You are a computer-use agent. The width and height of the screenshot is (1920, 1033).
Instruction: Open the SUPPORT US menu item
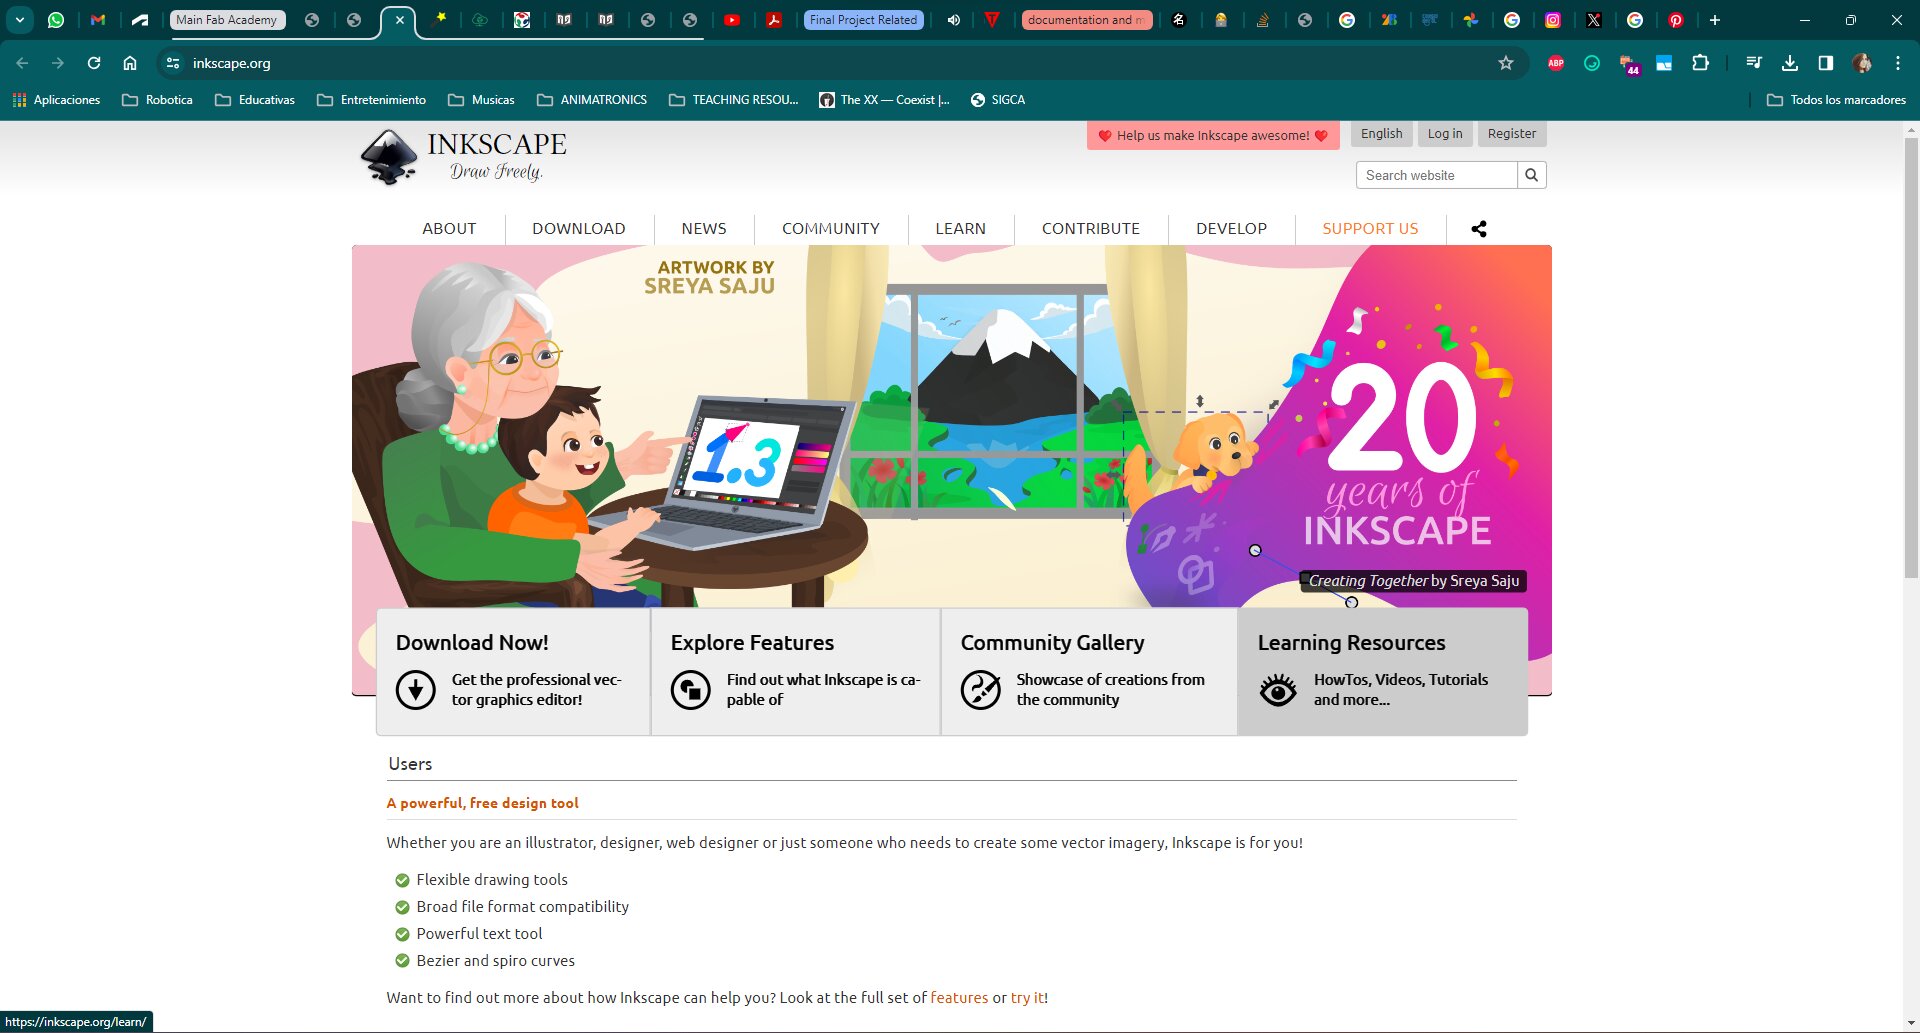pyautogui.click(x=1370, y=229)
